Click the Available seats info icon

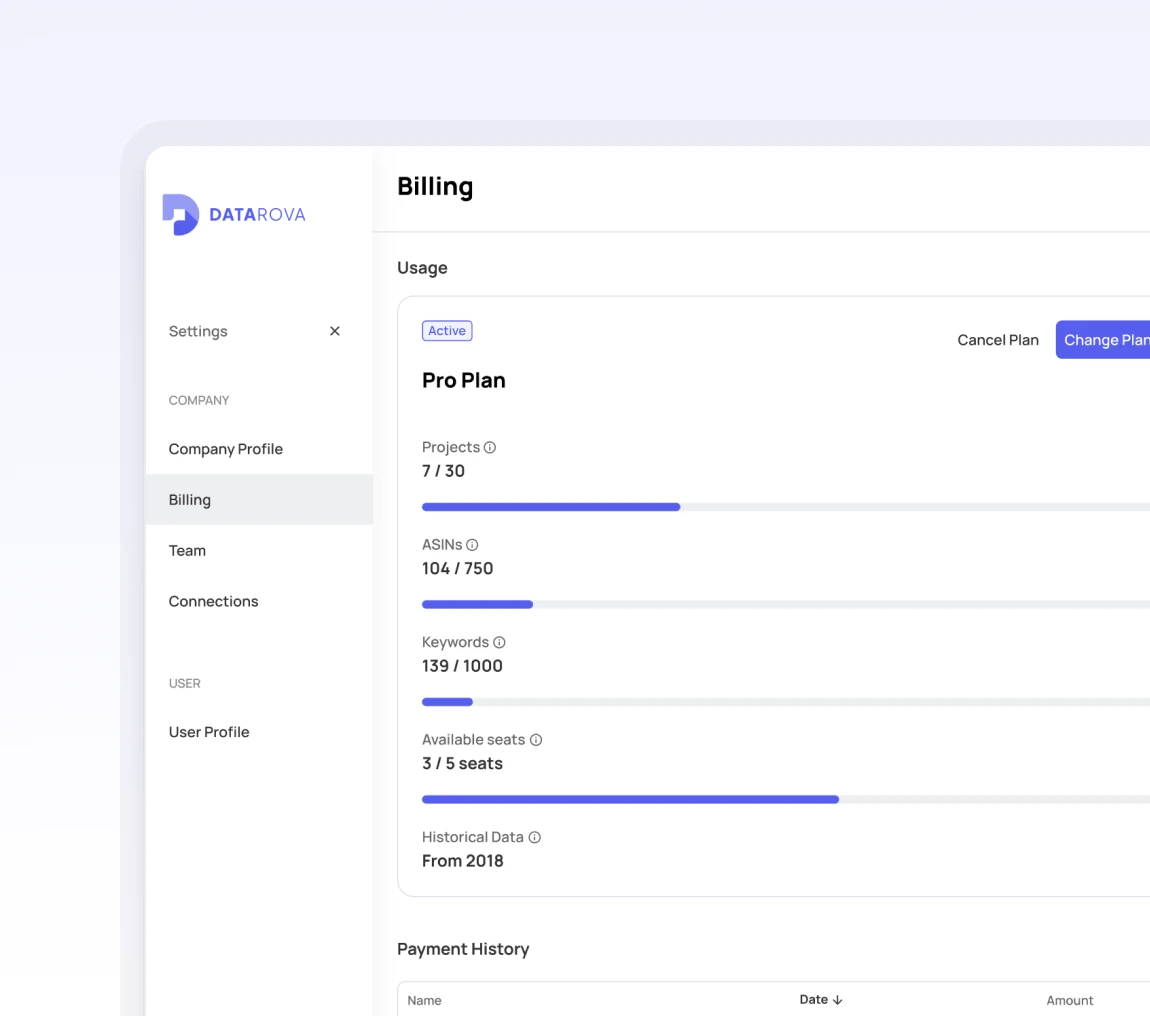point(536,740)
